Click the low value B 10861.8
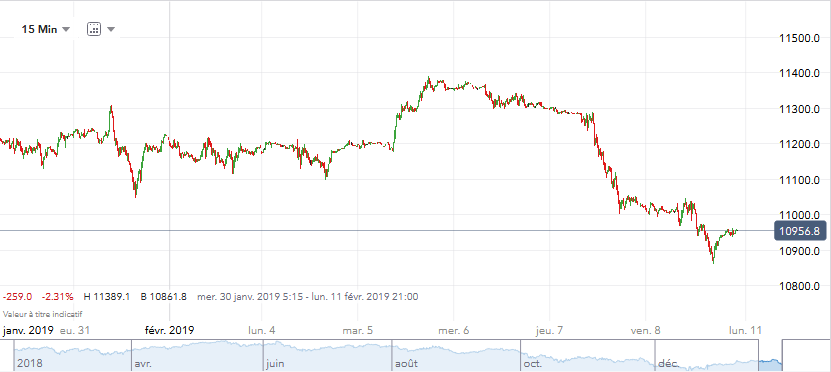Screen dimensions: 831x372 pyautogui.click(x=164, y=296)
